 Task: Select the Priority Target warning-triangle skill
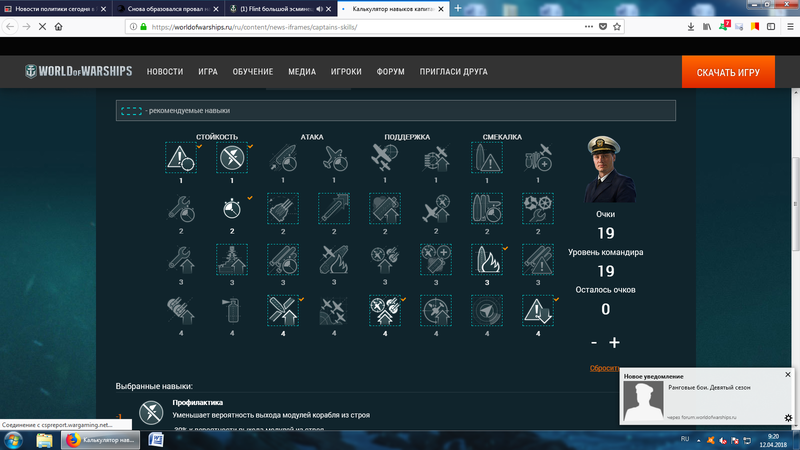coord(181,158)
